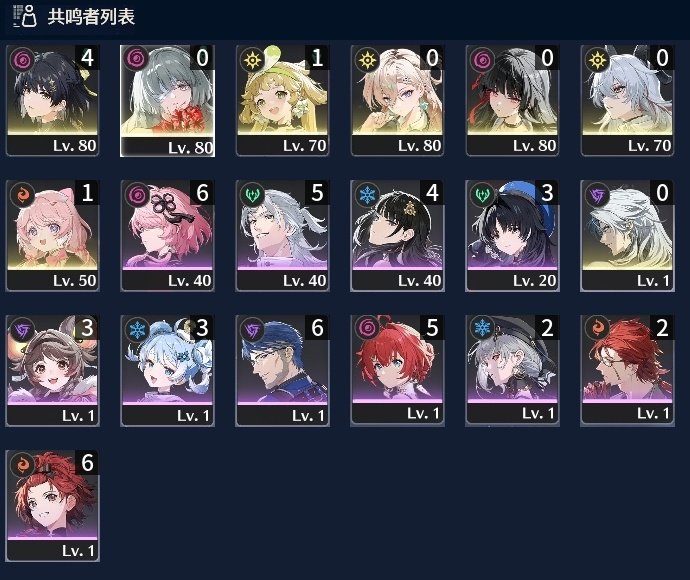The image size is (690, 580).
Task: Select the gray-haired character with black cap
Action: (x=512, y=370)
